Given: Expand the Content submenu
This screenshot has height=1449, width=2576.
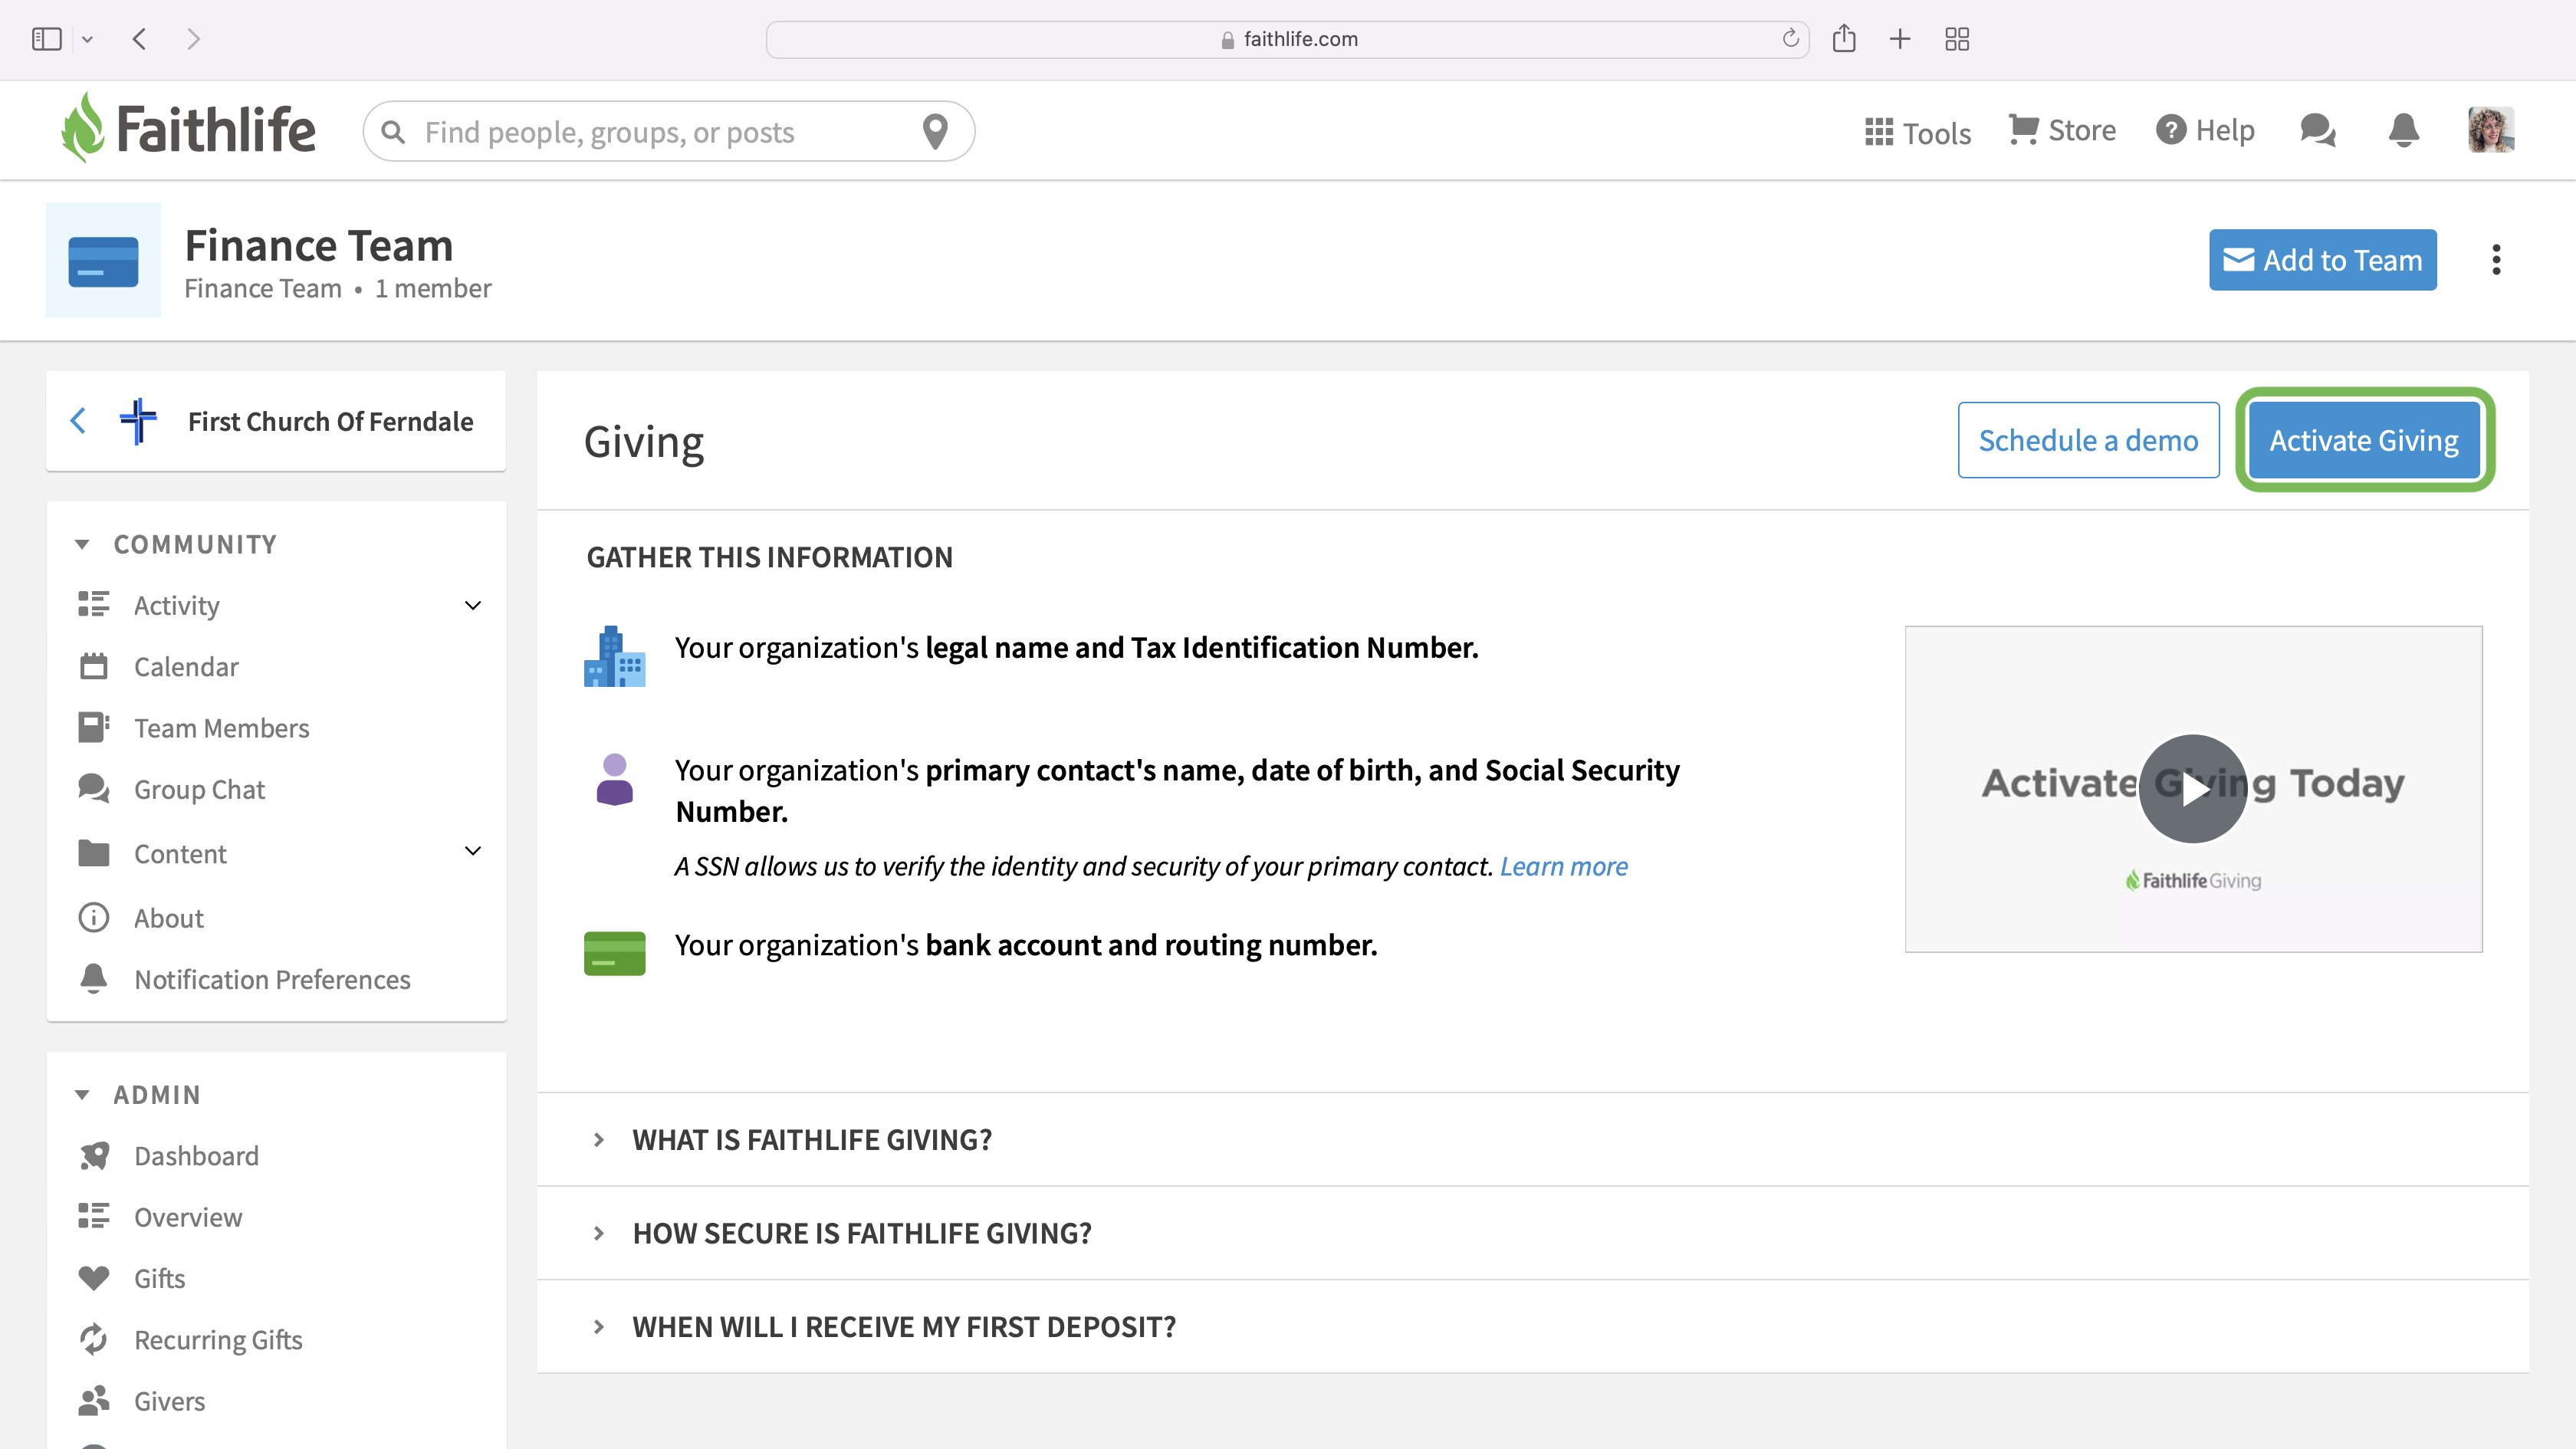Looking at the screenshot, I should tap(473, 851).
